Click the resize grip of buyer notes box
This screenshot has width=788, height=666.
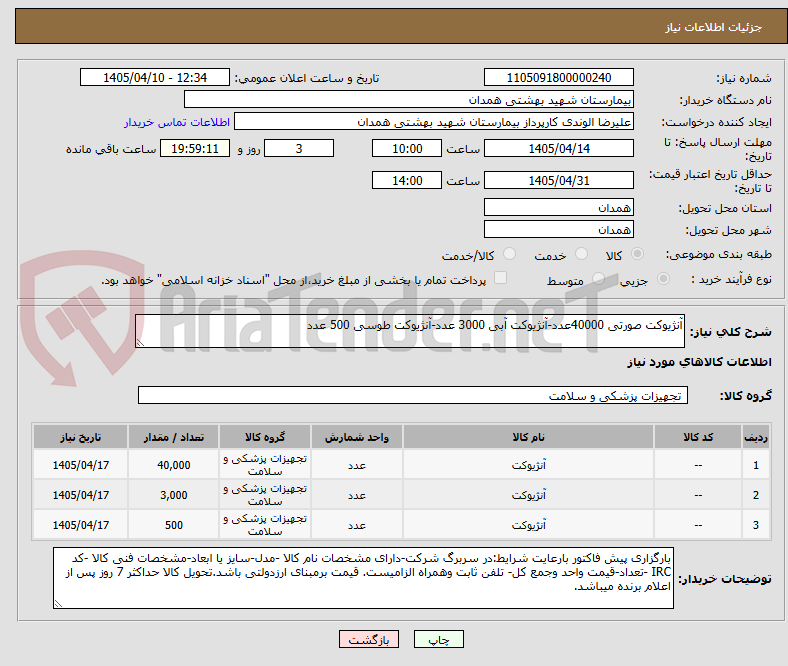click(58, 604)
